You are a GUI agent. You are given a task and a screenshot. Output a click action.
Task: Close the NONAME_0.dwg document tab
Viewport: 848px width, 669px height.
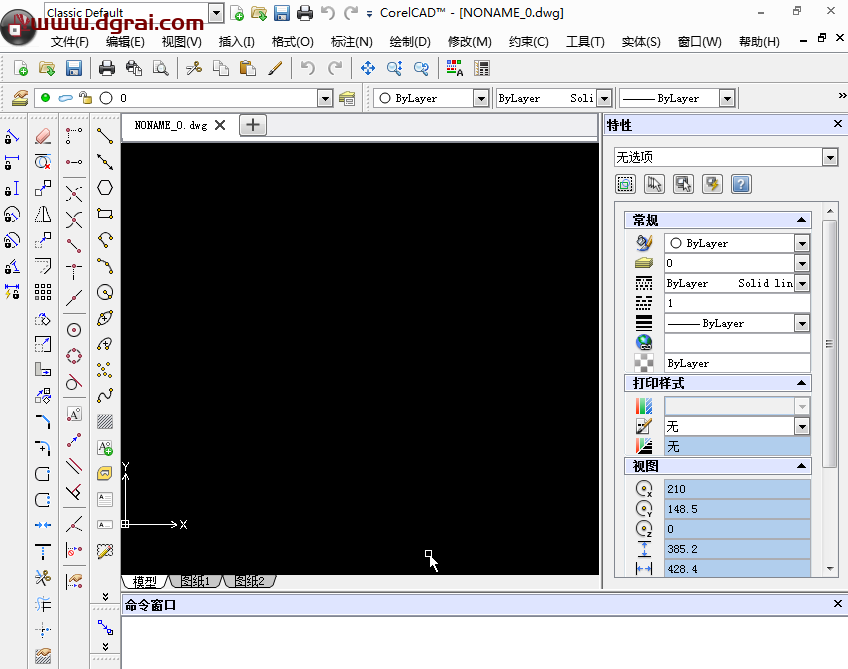click(x=220, y=125)
